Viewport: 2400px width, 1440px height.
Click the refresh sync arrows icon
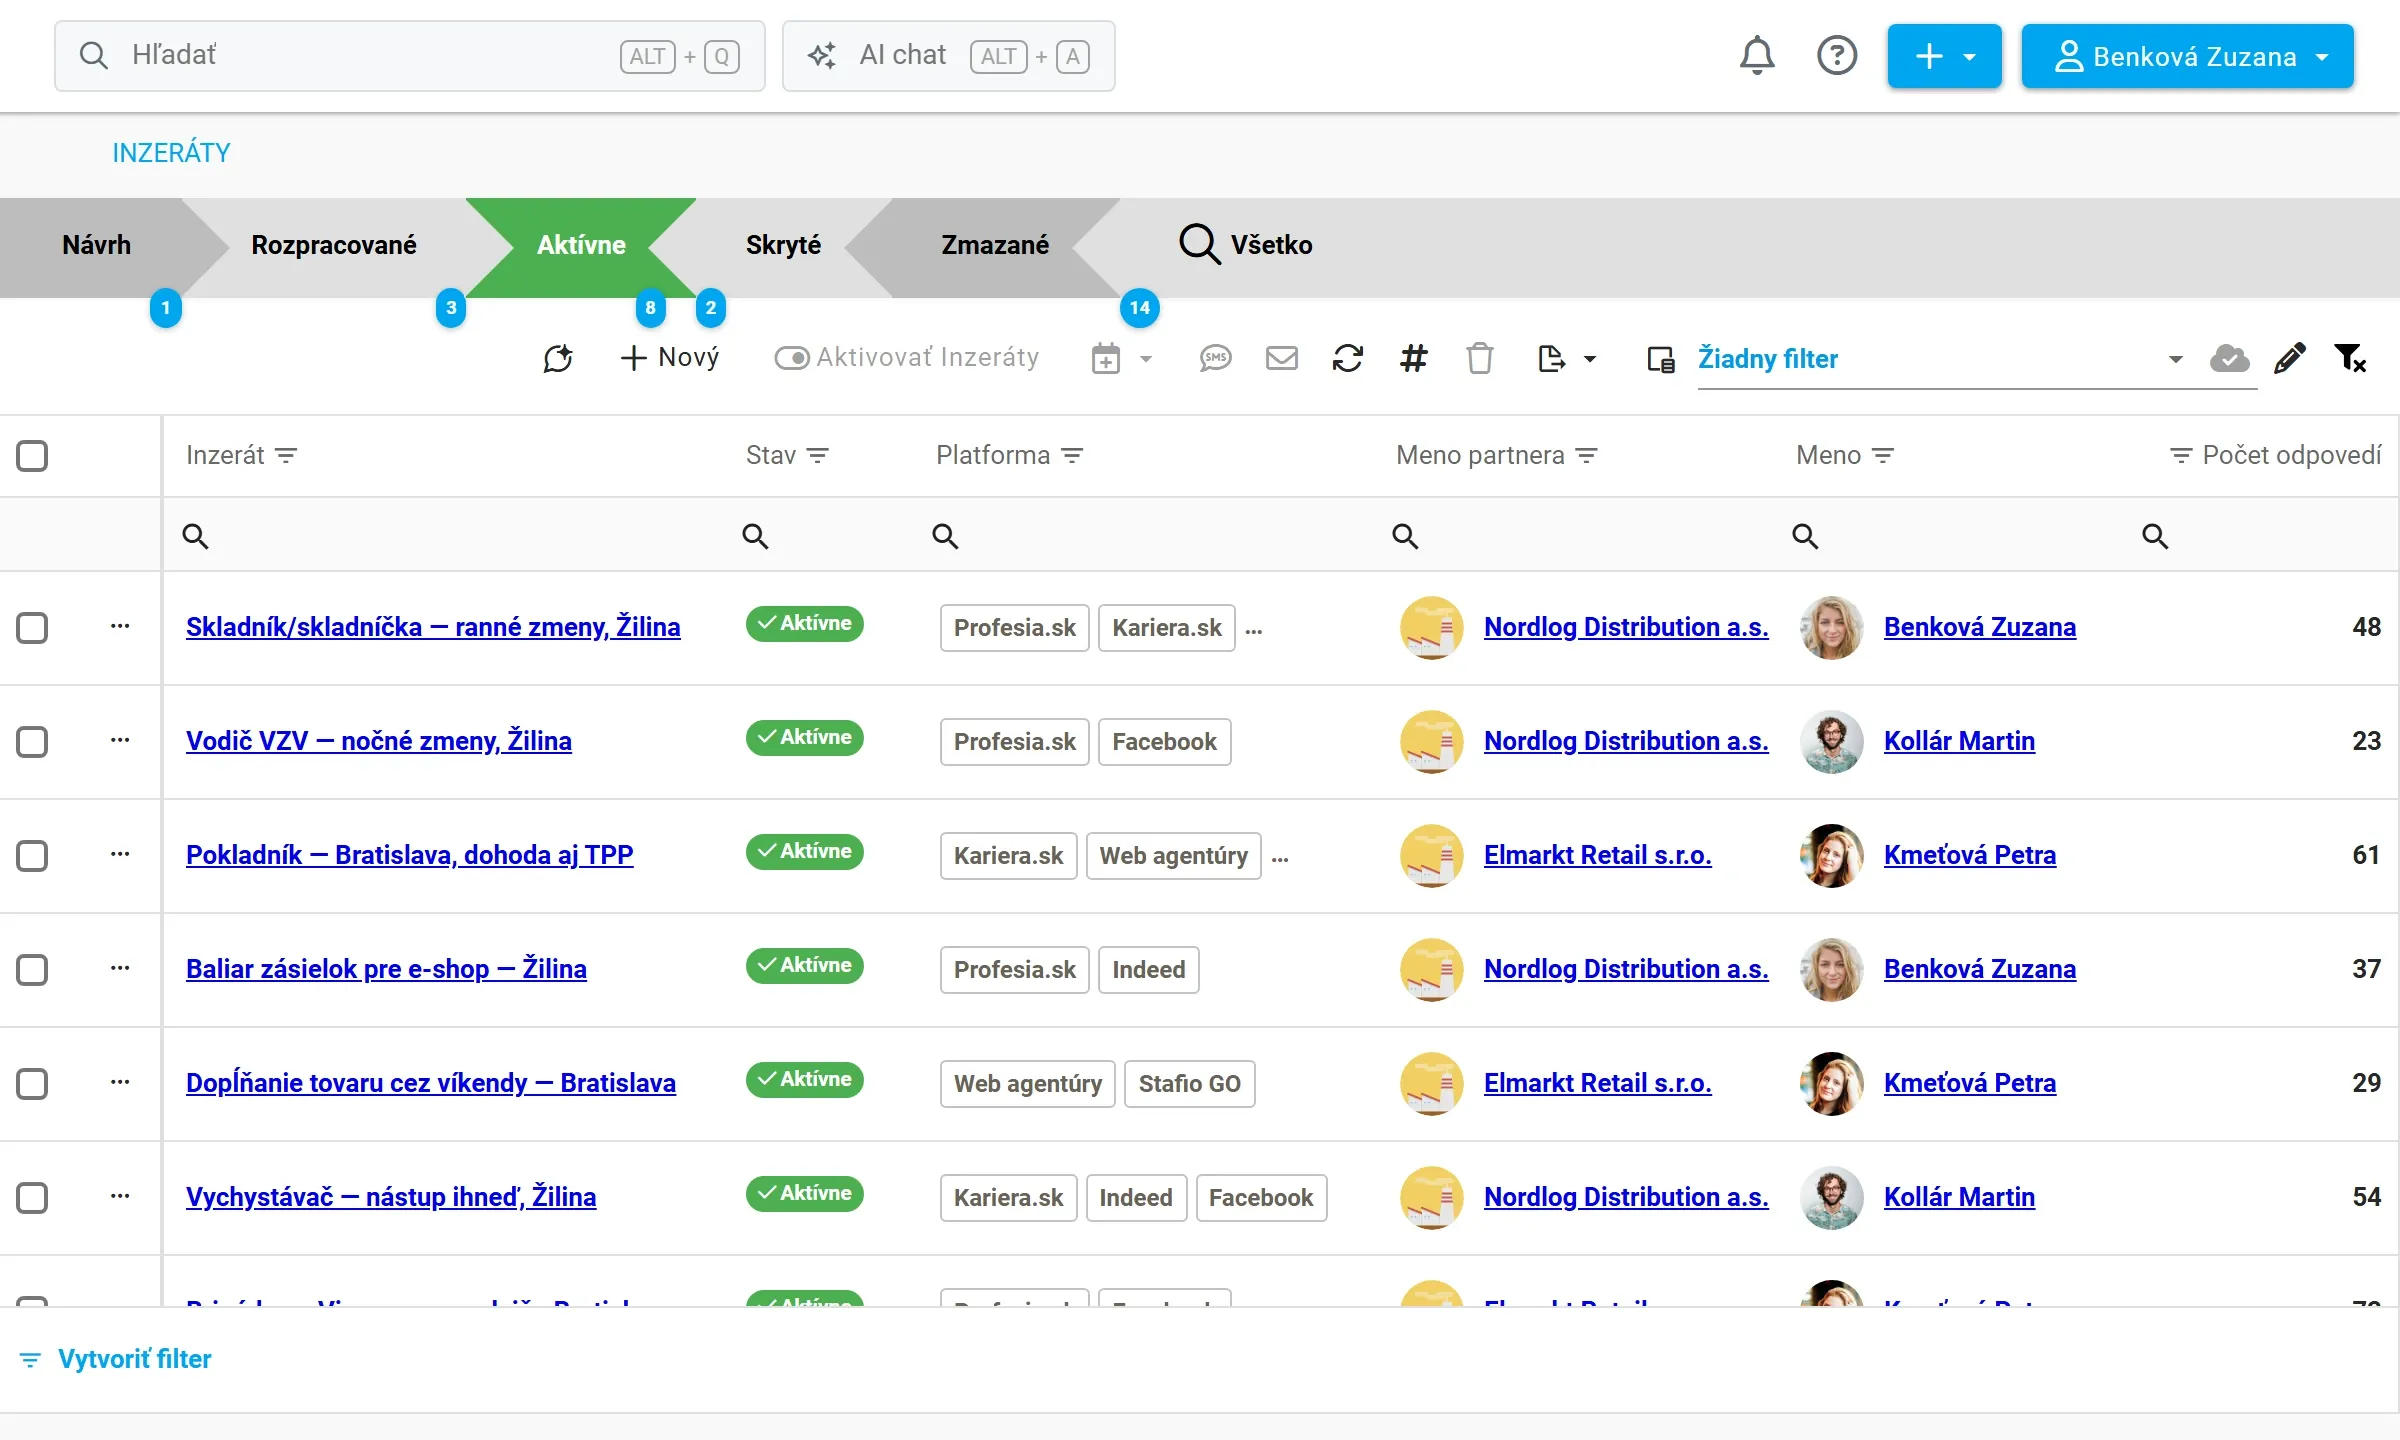tap(1348, 358)
